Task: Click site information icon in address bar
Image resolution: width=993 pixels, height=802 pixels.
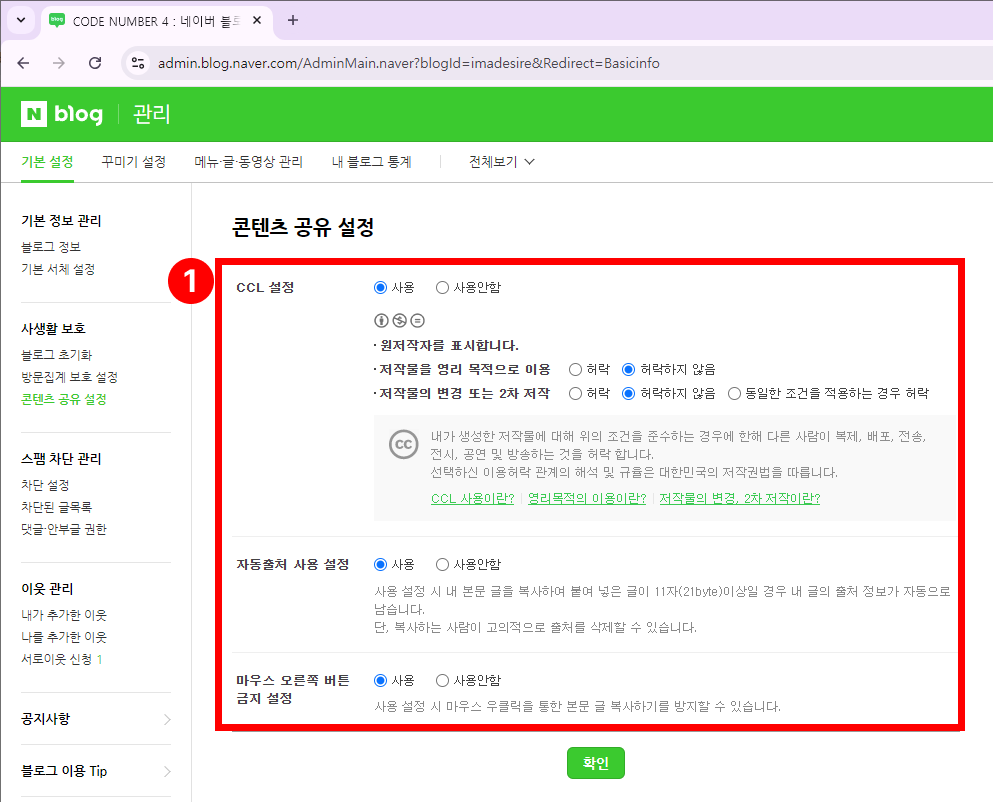Action: pos(139,63)
